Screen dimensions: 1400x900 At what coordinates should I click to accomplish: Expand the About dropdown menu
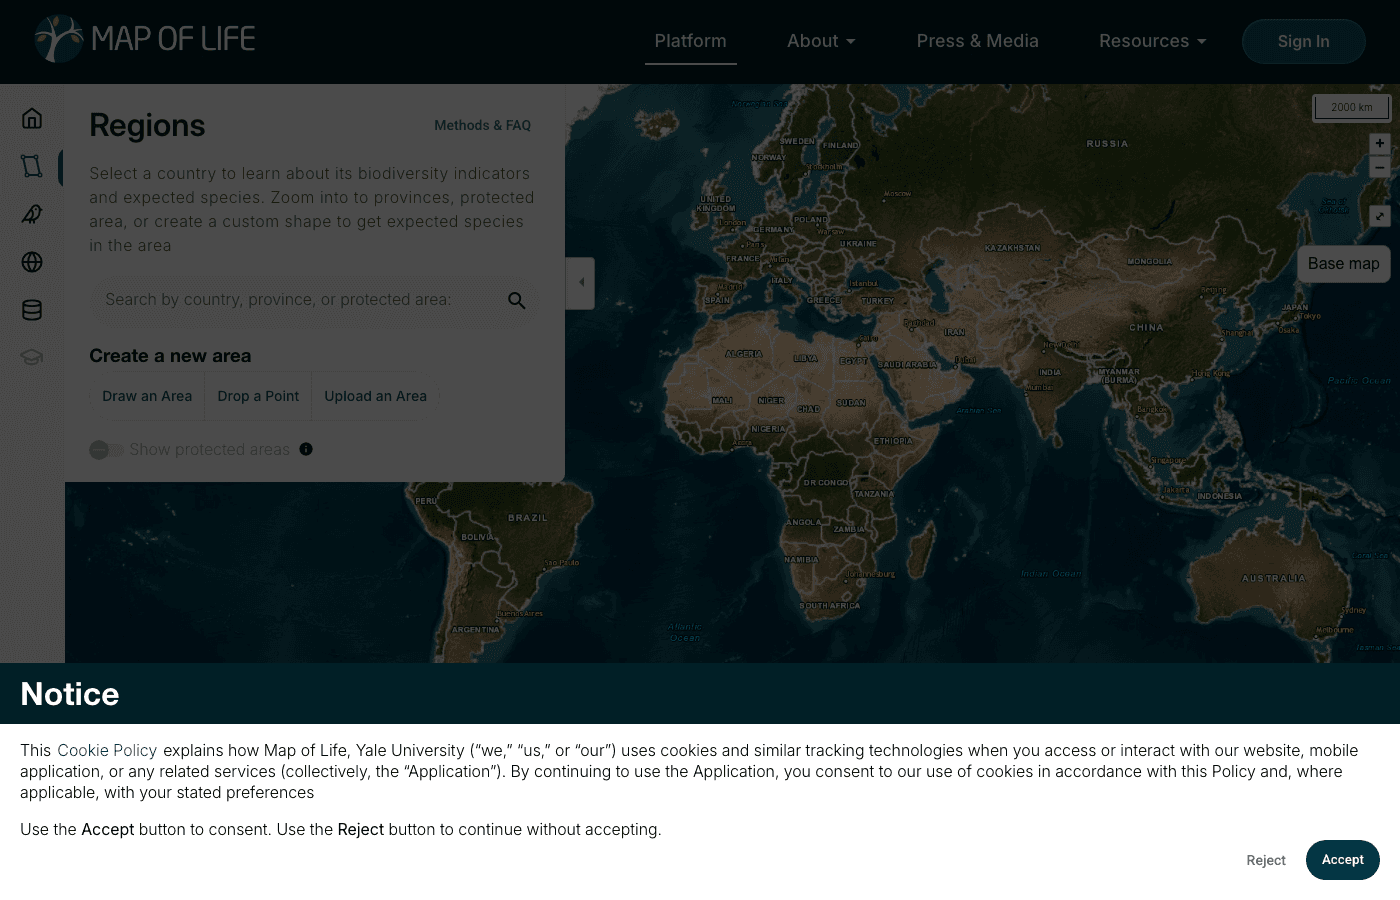tap(821, 41)
